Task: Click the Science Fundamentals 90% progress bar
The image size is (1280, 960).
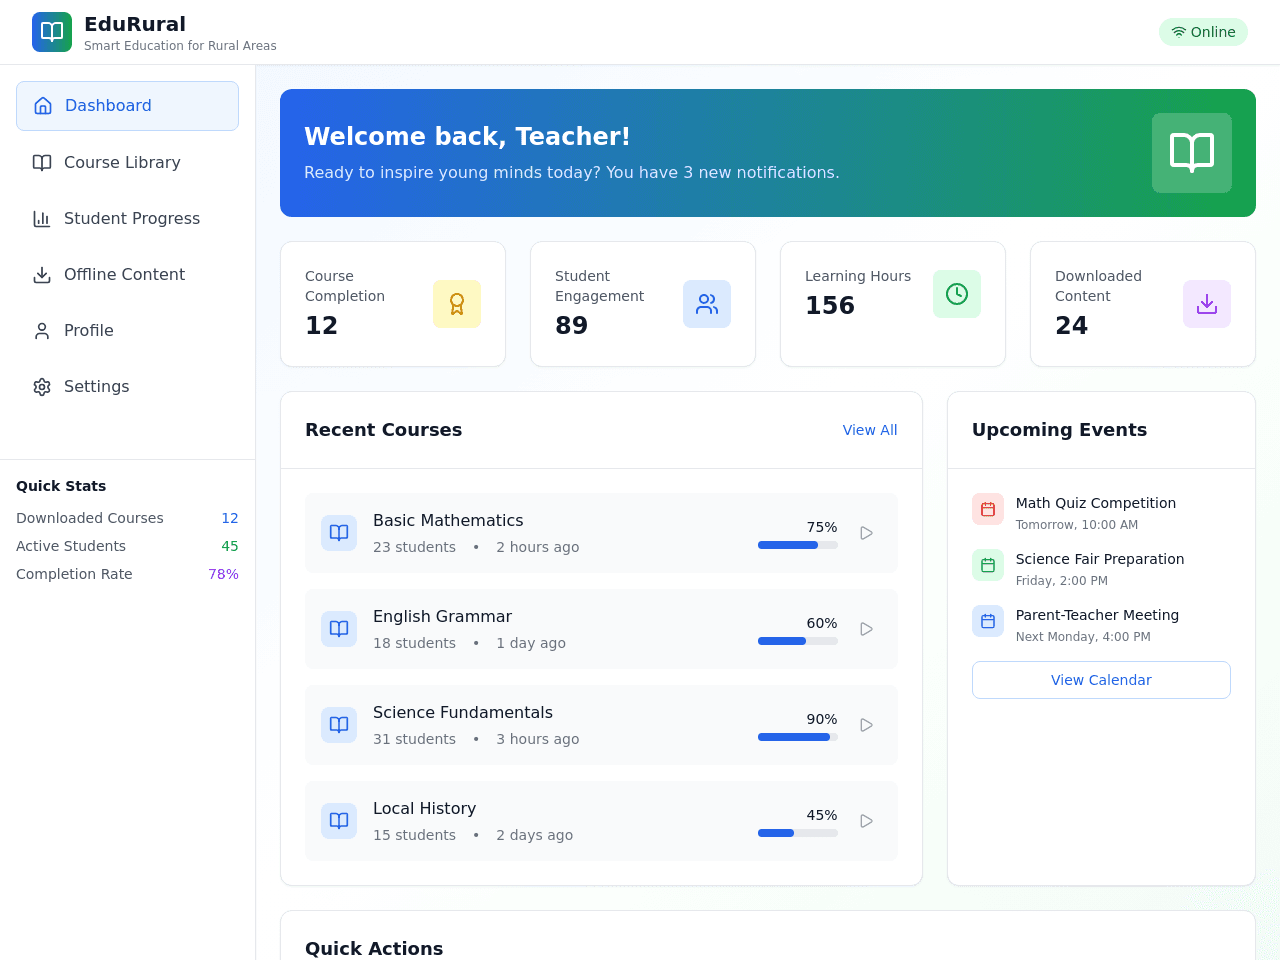Action: click(x=798, y=737)
